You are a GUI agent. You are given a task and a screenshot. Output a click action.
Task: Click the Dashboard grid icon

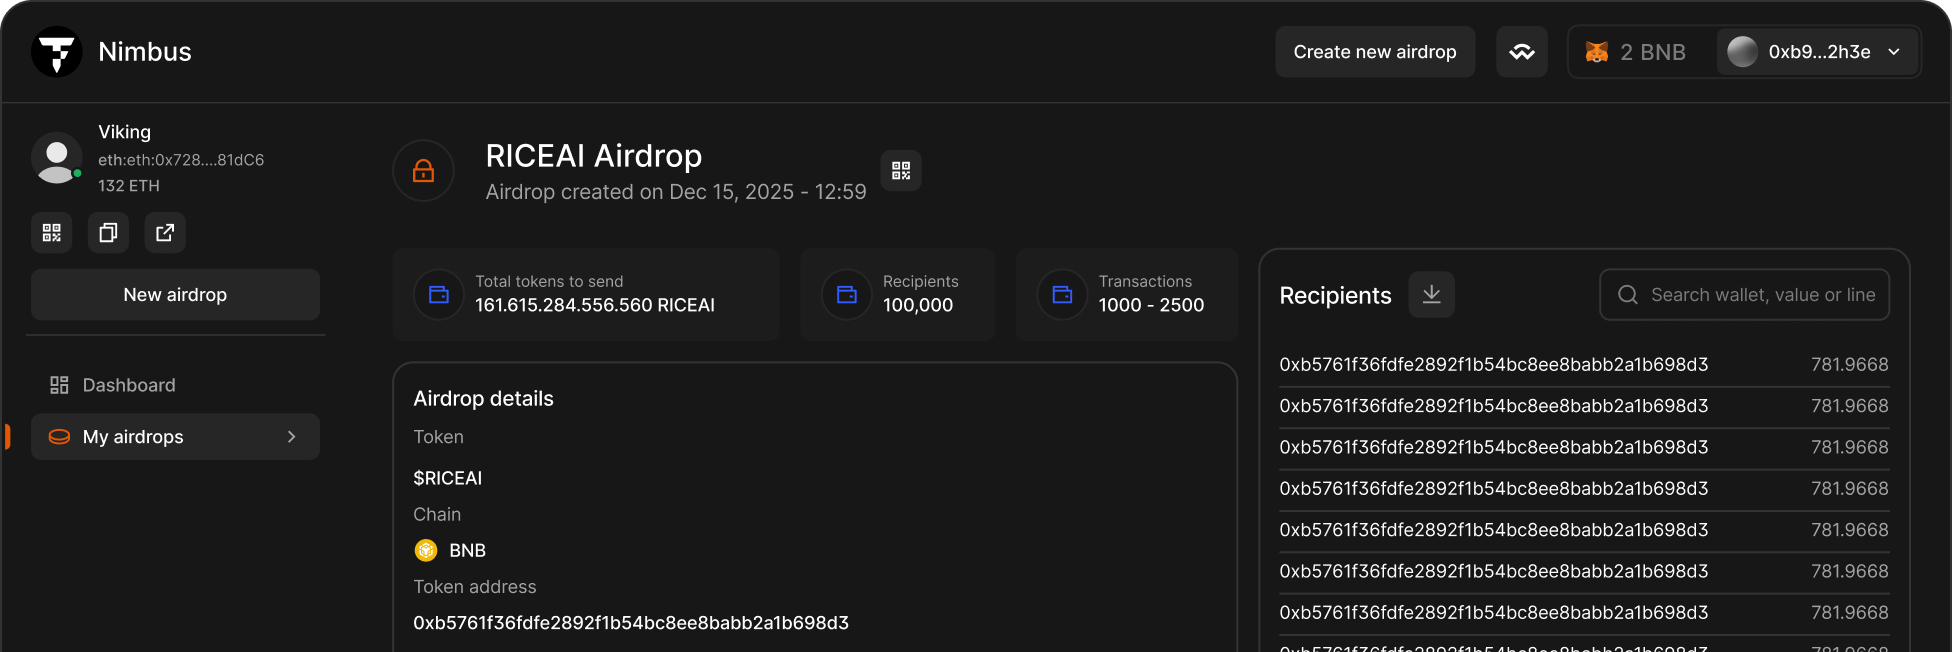(x=59, y=385)
